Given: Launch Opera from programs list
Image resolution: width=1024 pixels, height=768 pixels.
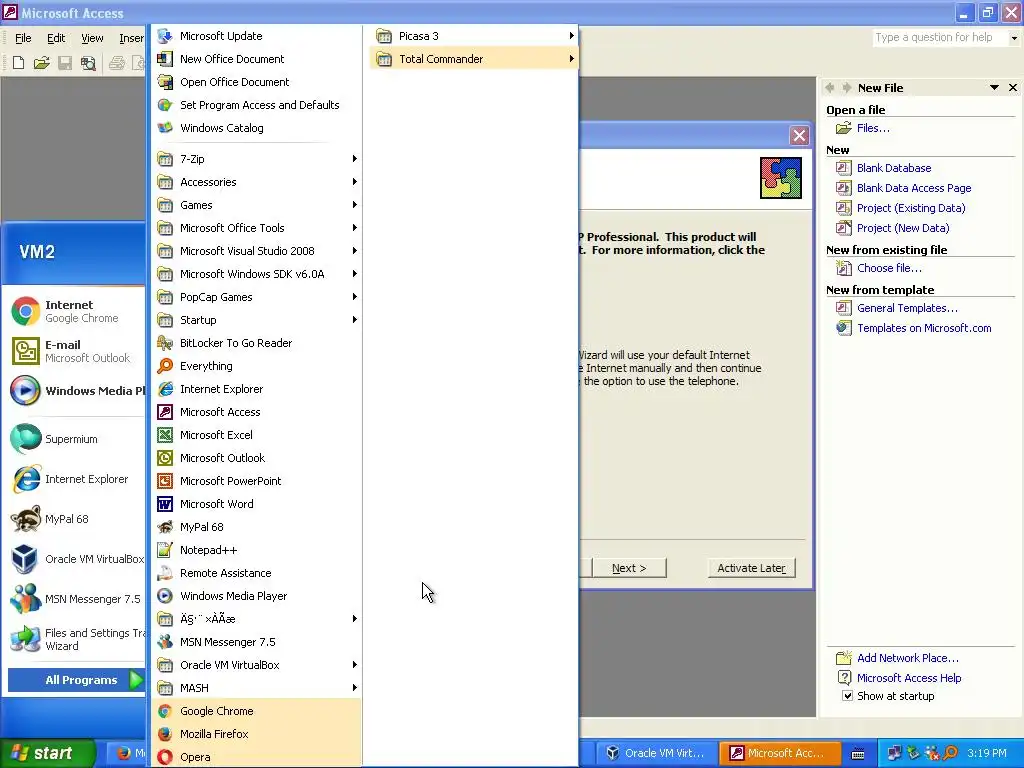Looking at the screenshot, I should tap(257, 757).
